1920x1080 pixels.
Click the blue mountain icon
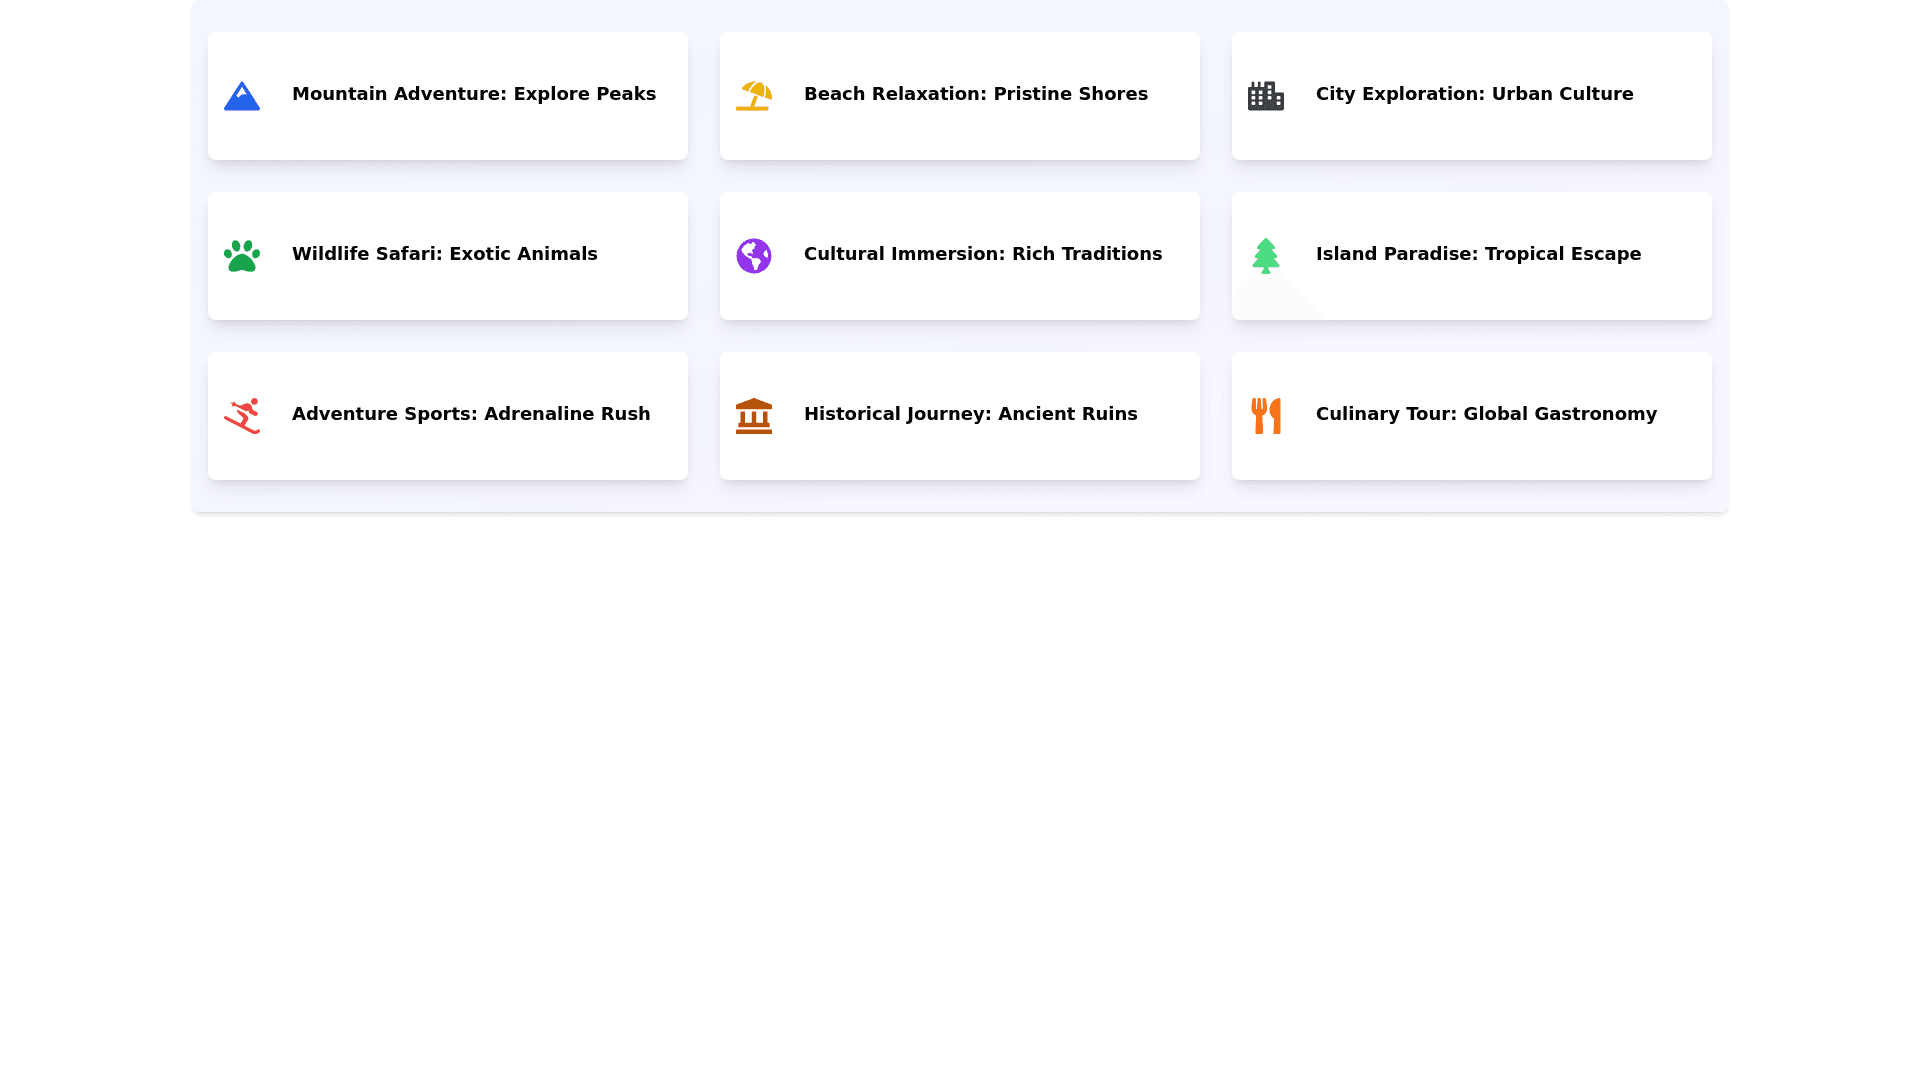242,96
